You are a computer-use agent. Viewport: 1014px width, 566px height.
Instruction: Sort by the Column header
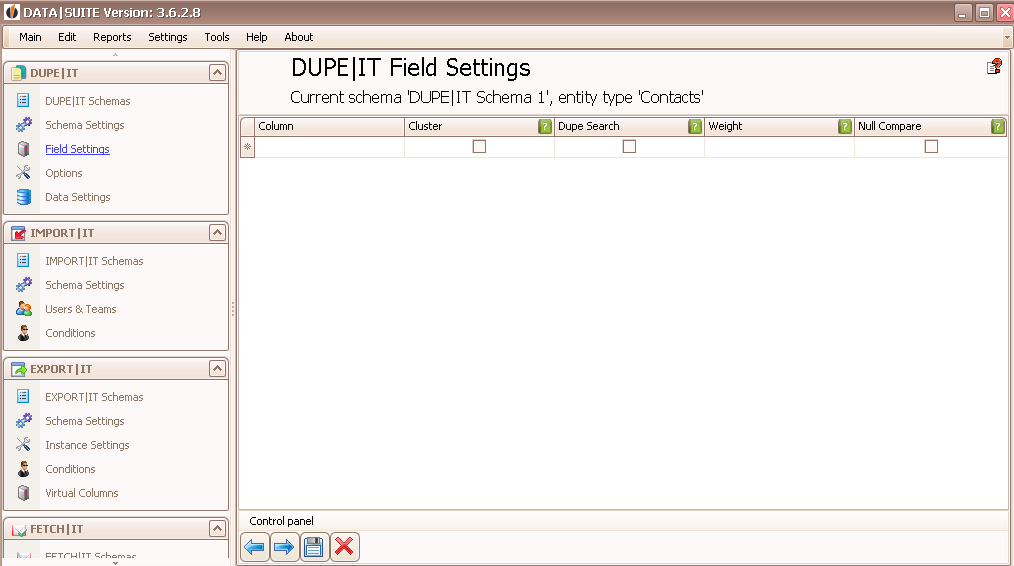pos(330,126)
